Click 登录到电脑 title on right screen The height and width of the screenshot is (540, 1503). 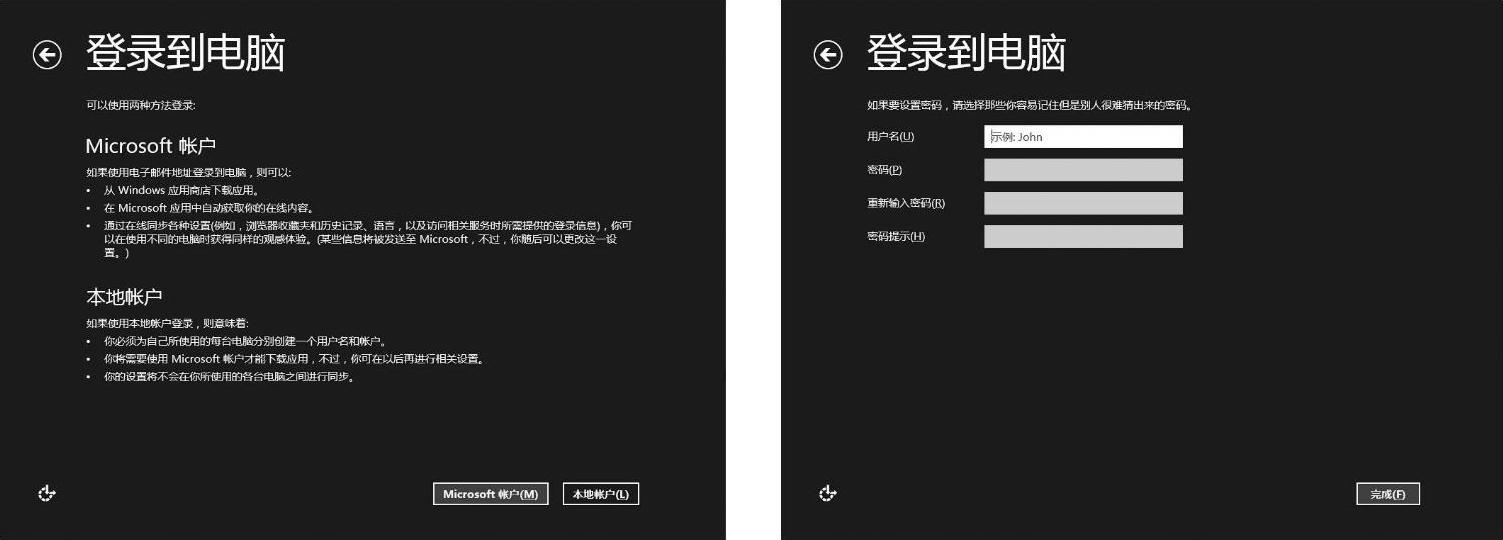click(x=966, y=53)
